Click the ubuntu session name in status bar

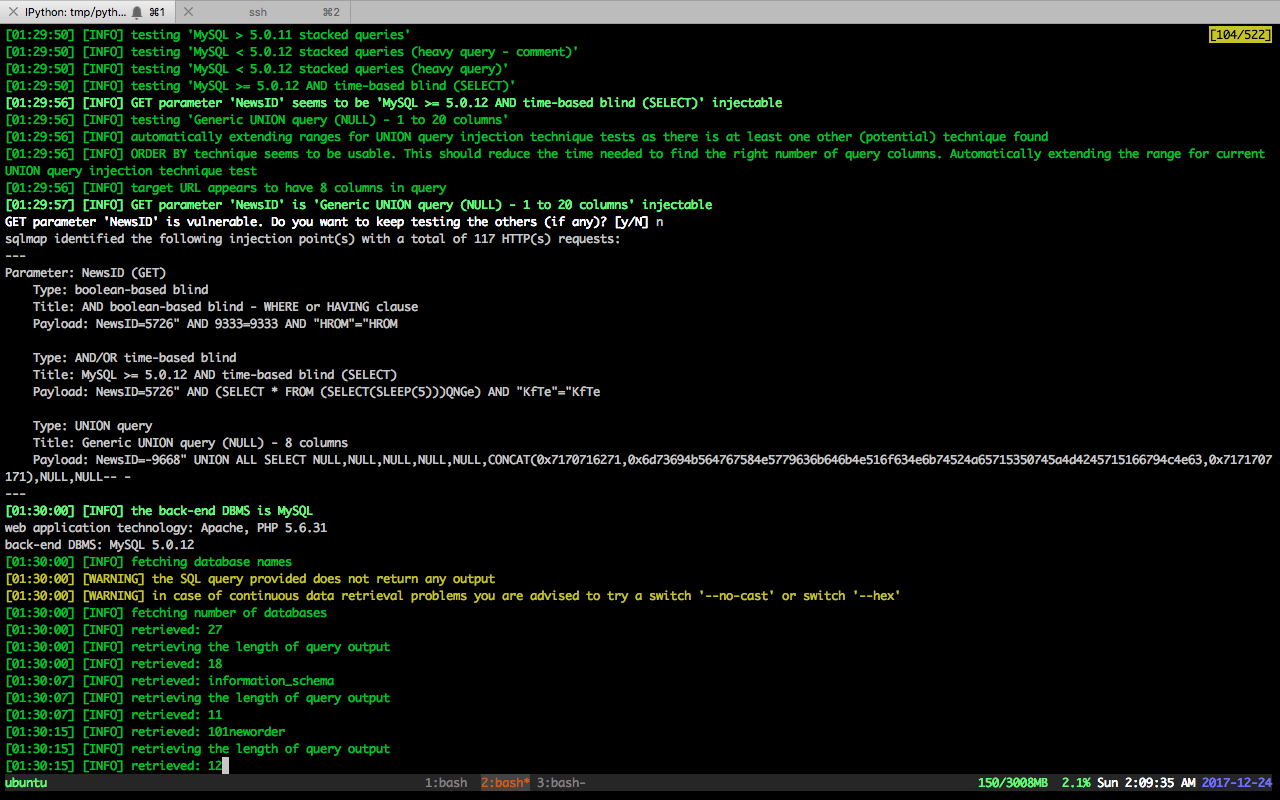26,783
